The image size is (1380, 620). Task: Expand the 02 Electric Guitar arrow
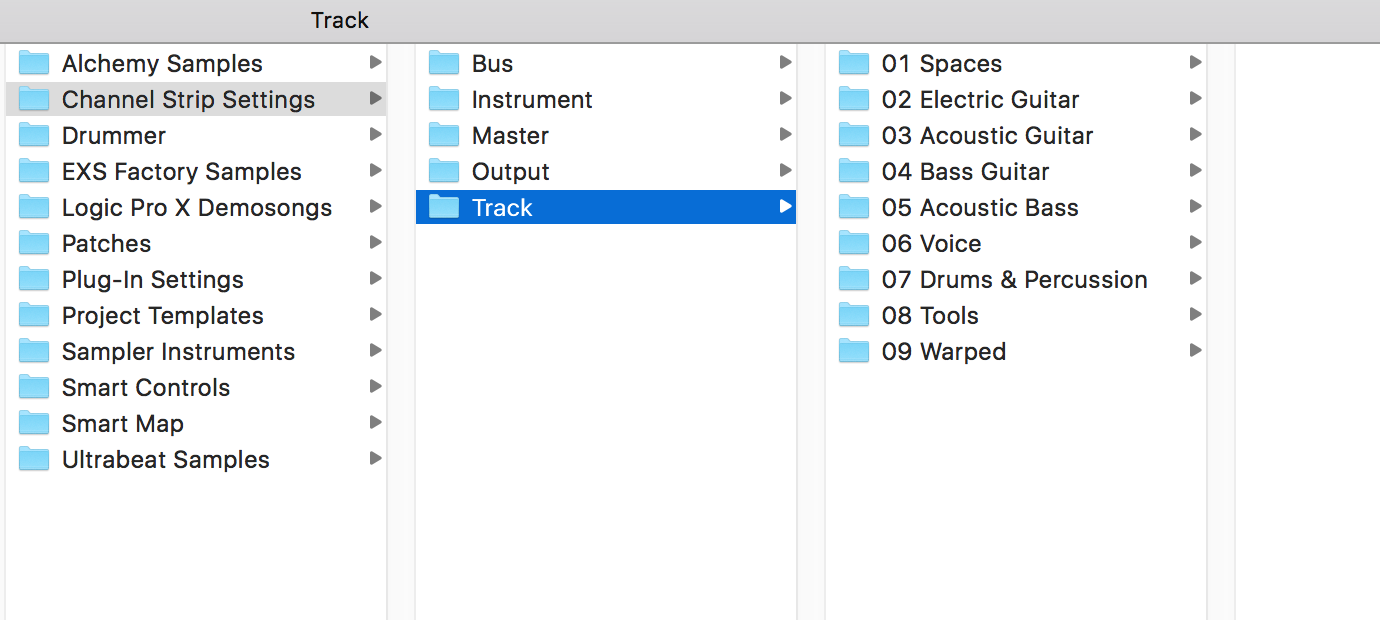[1195, 99]
